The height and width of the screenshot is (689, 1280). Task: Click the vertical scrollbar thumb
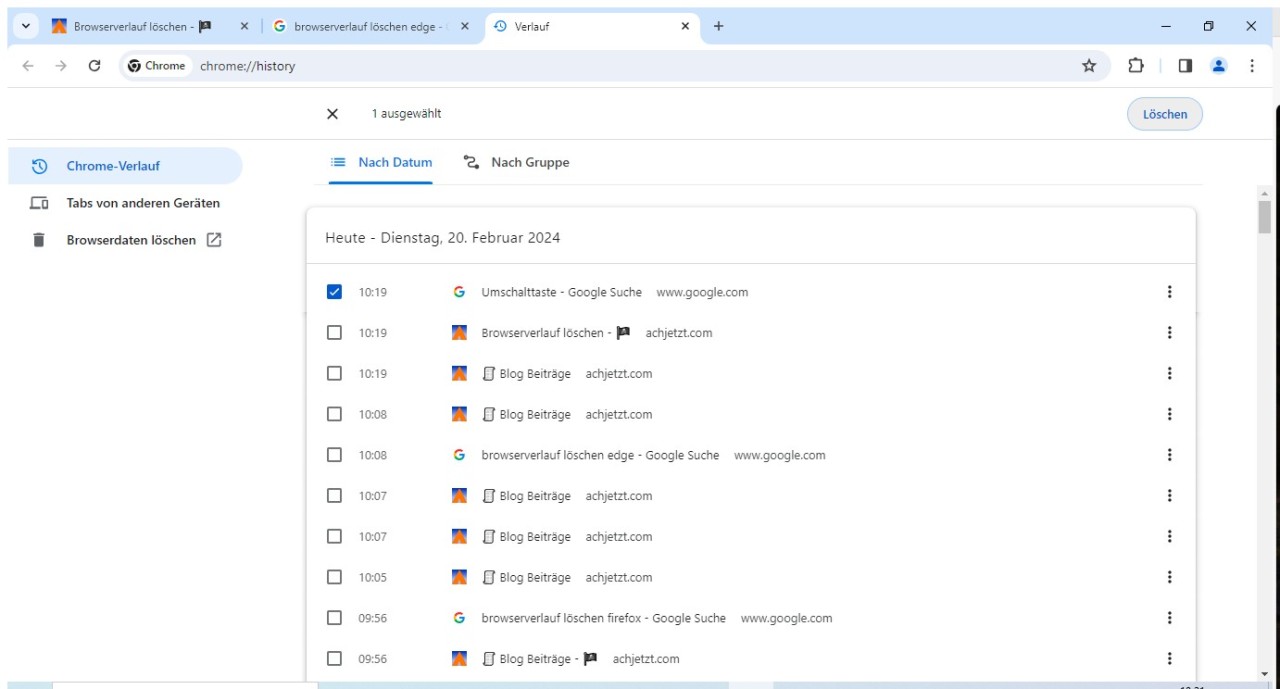pos(1264,216)
